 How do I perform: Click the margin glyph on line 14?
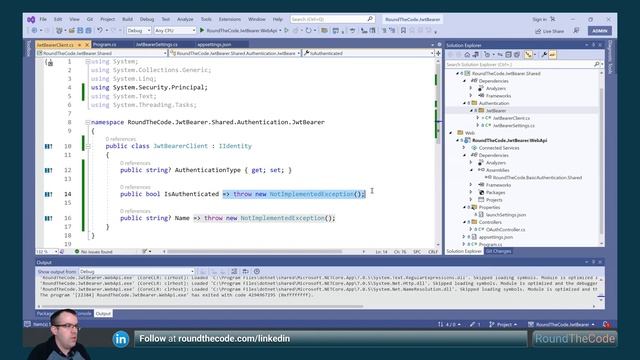pos(48,194)
